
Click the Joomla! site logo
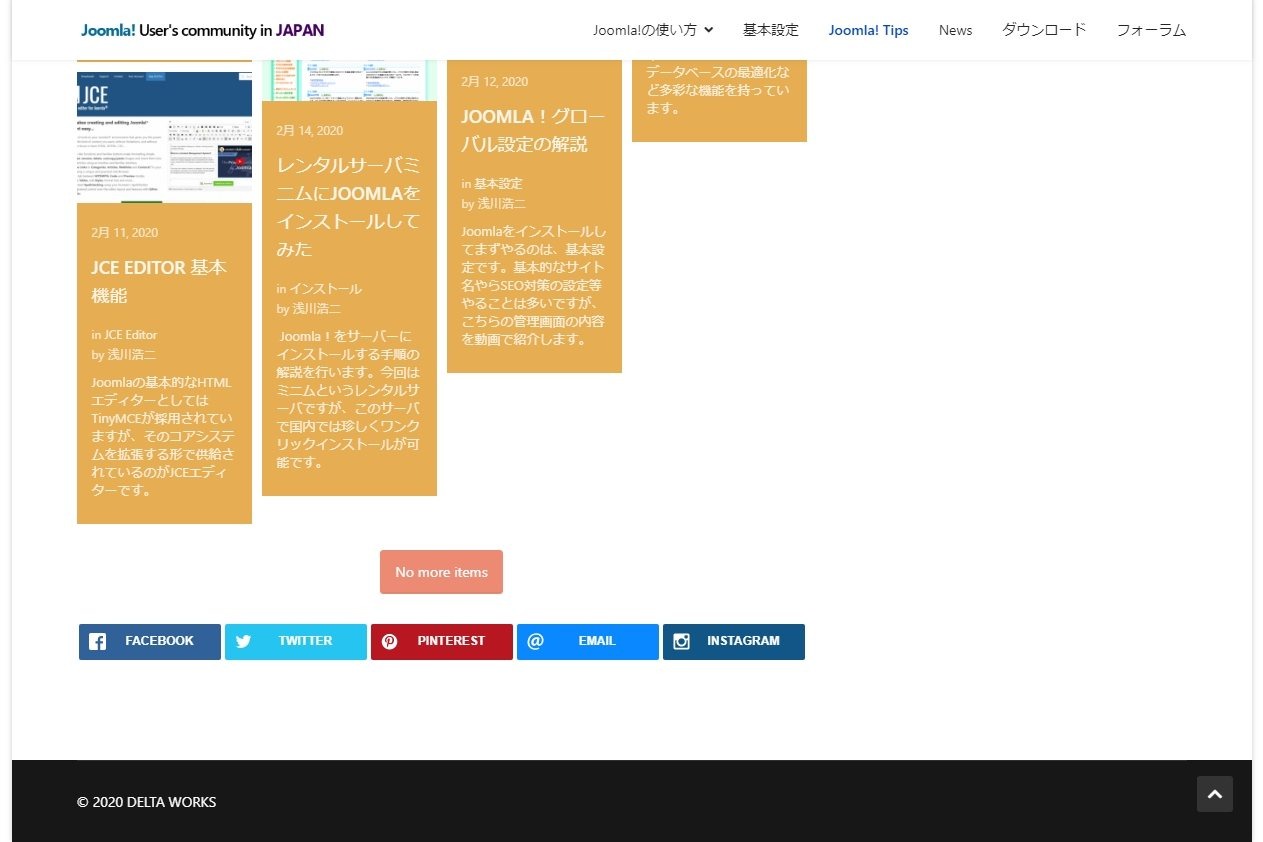coord(200,30)
